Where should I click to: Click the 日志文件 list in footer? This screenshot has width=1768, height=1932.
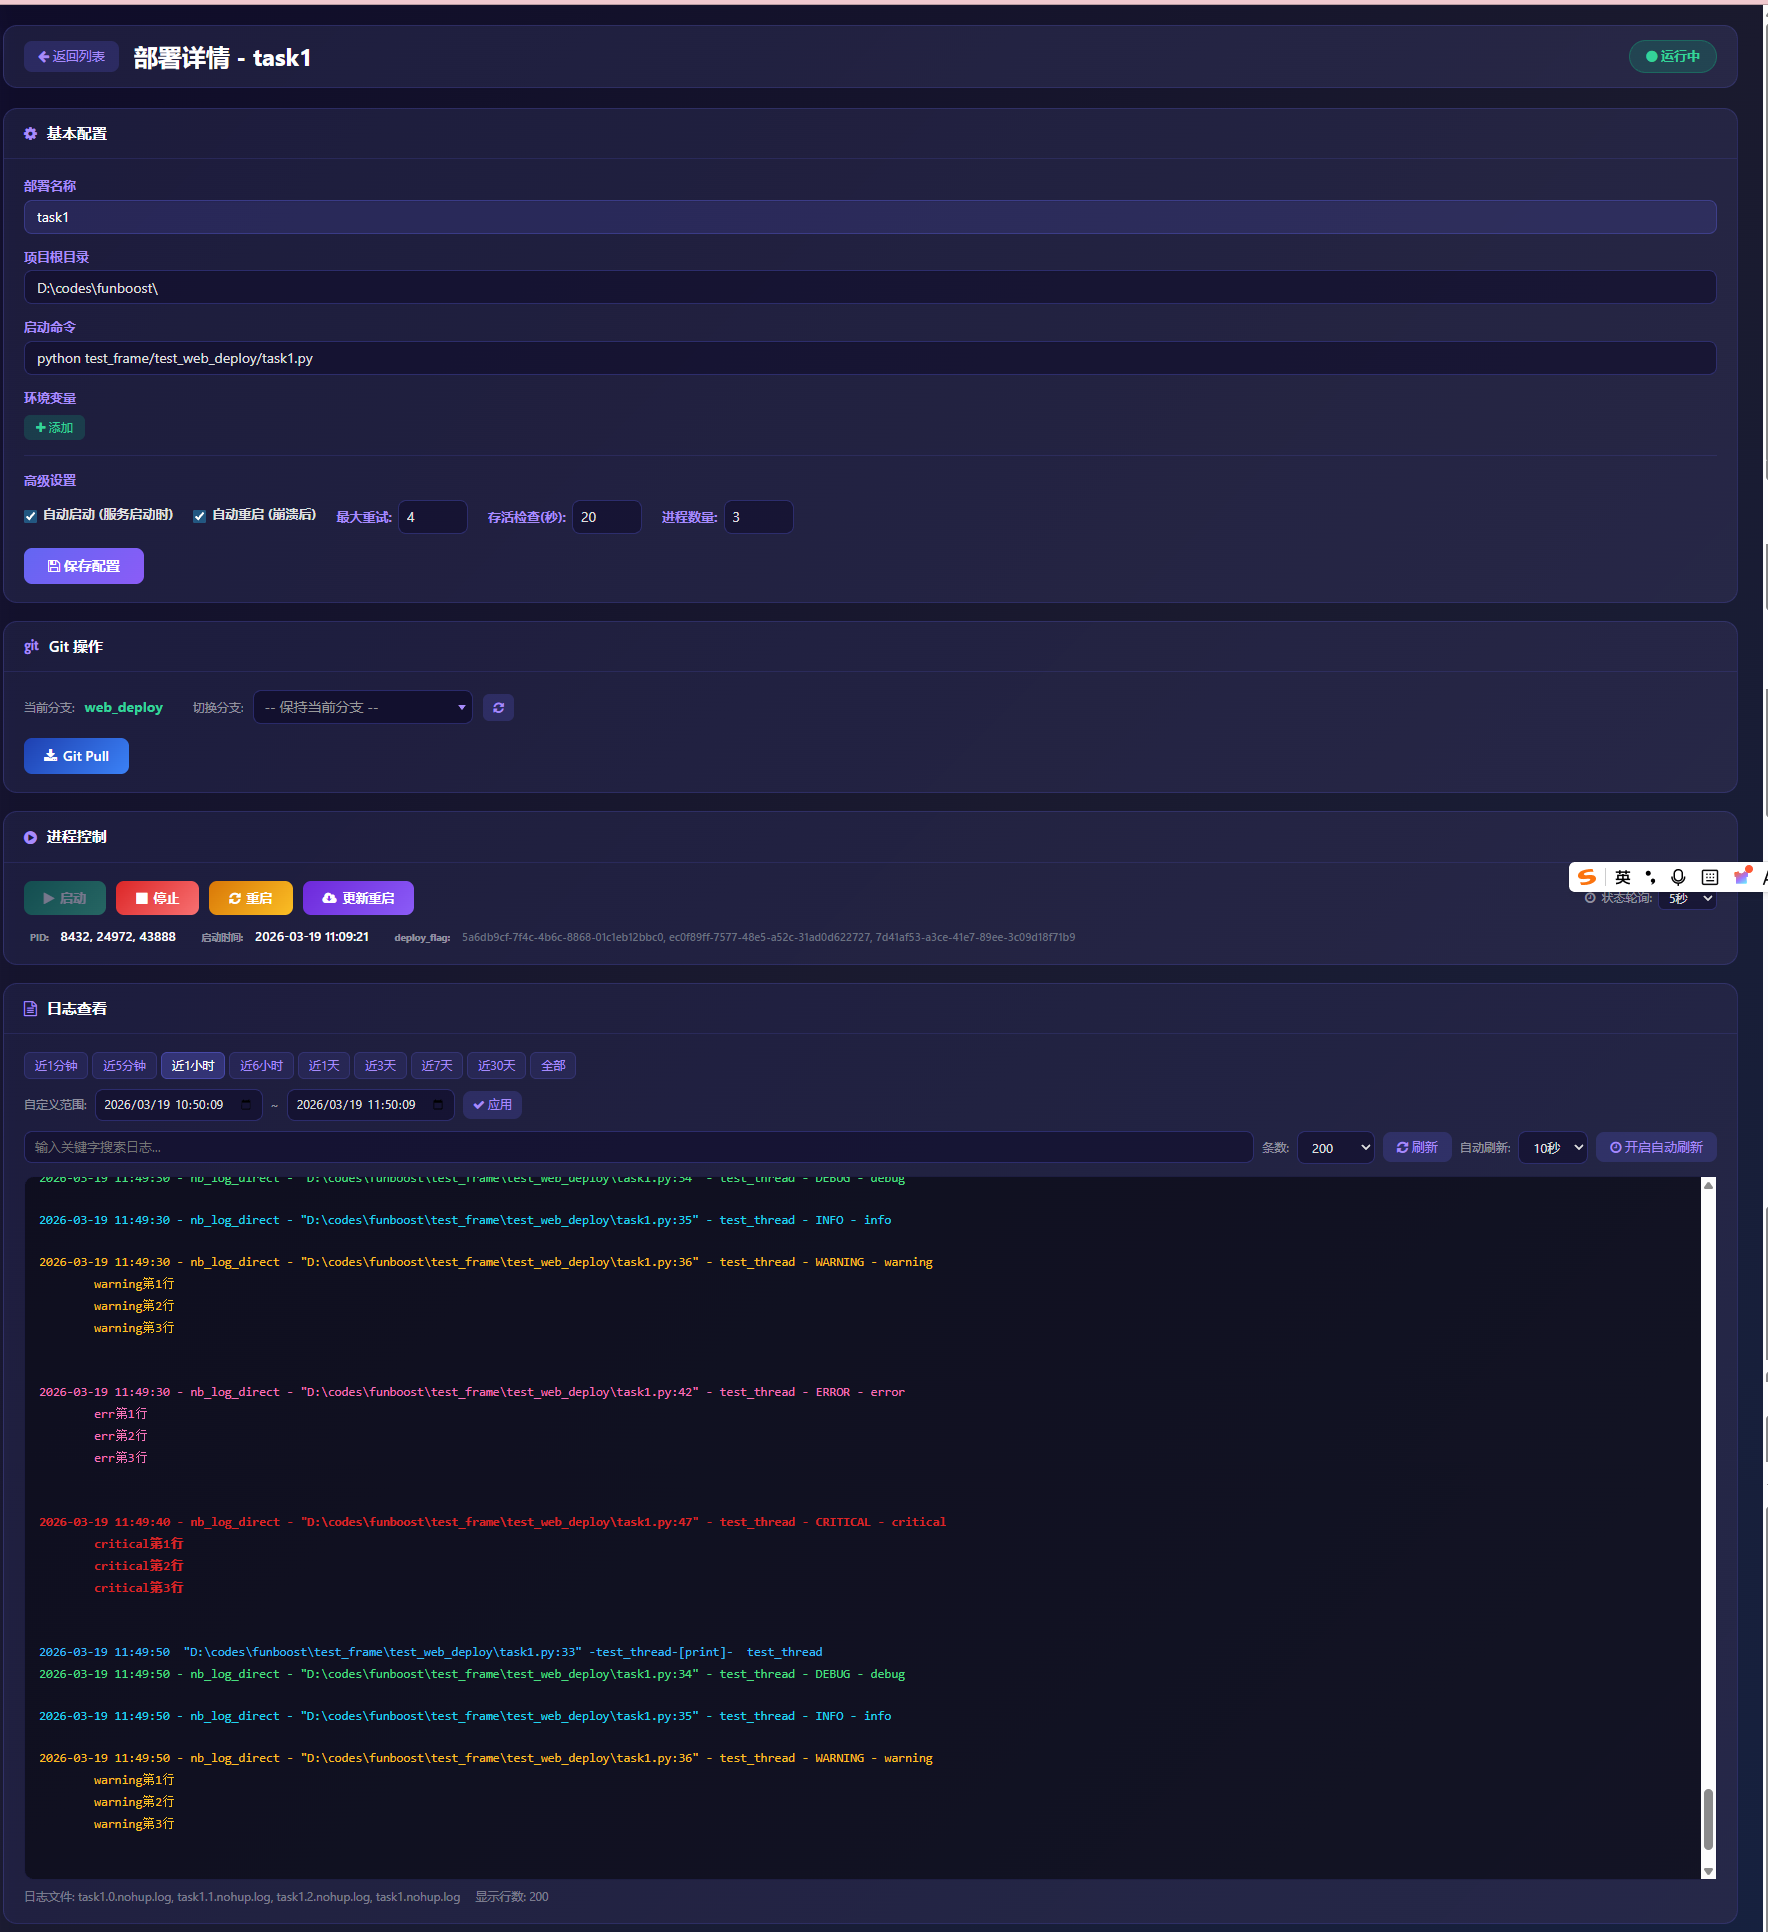coord(242,1897)
